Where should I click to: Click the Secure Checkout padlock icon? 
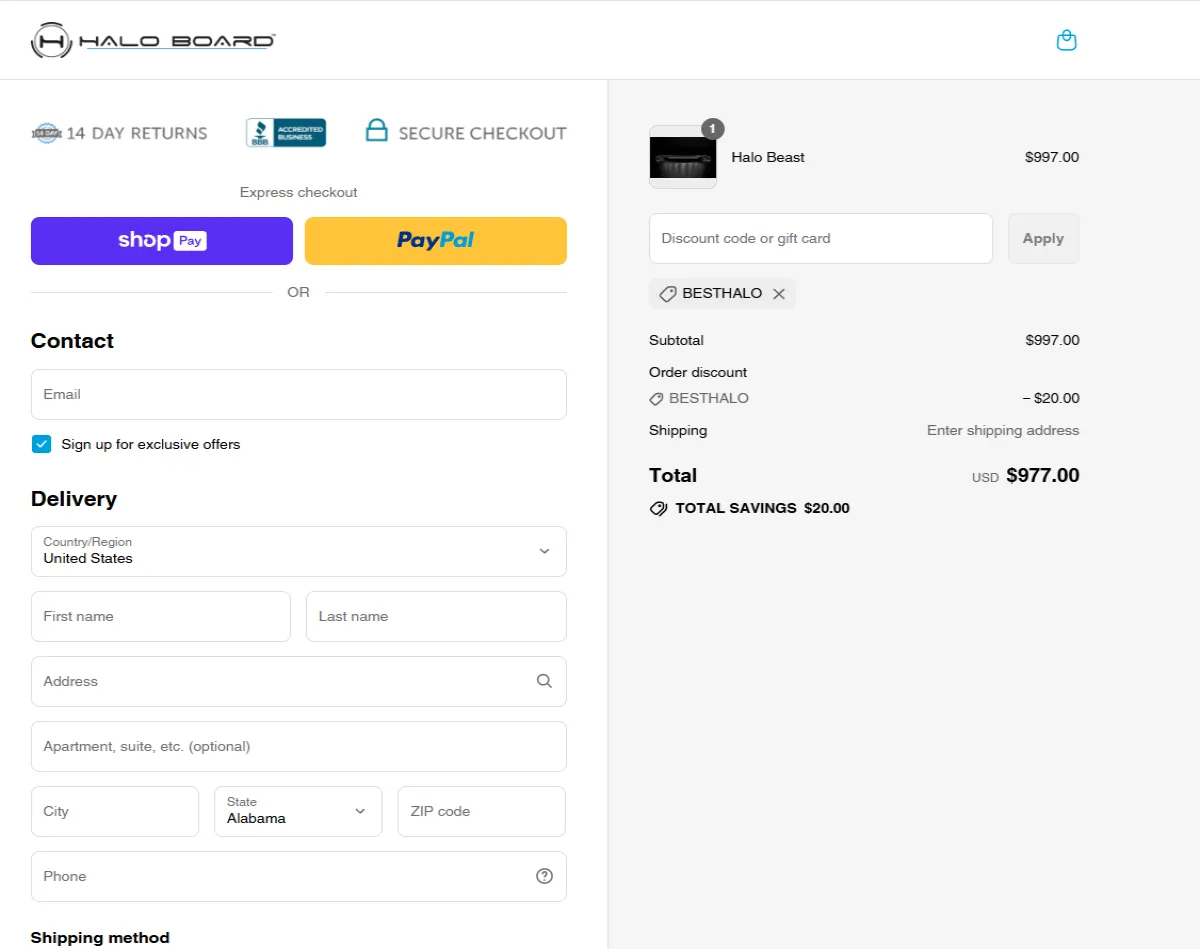376,130
